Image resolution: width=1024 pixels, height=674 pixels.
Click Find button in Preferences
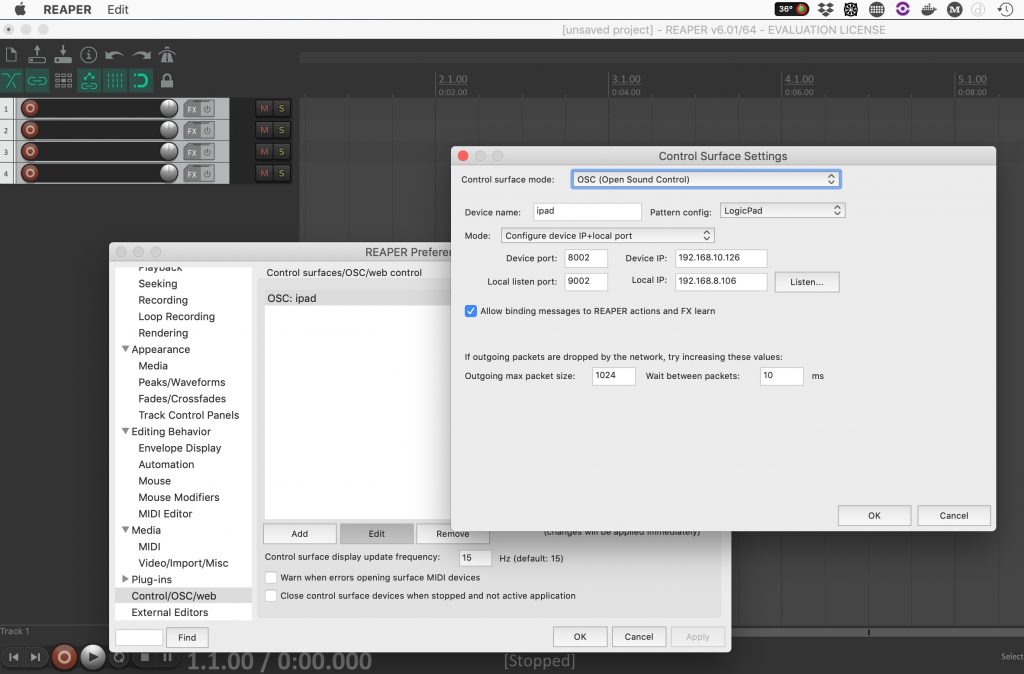pos(187,637)
